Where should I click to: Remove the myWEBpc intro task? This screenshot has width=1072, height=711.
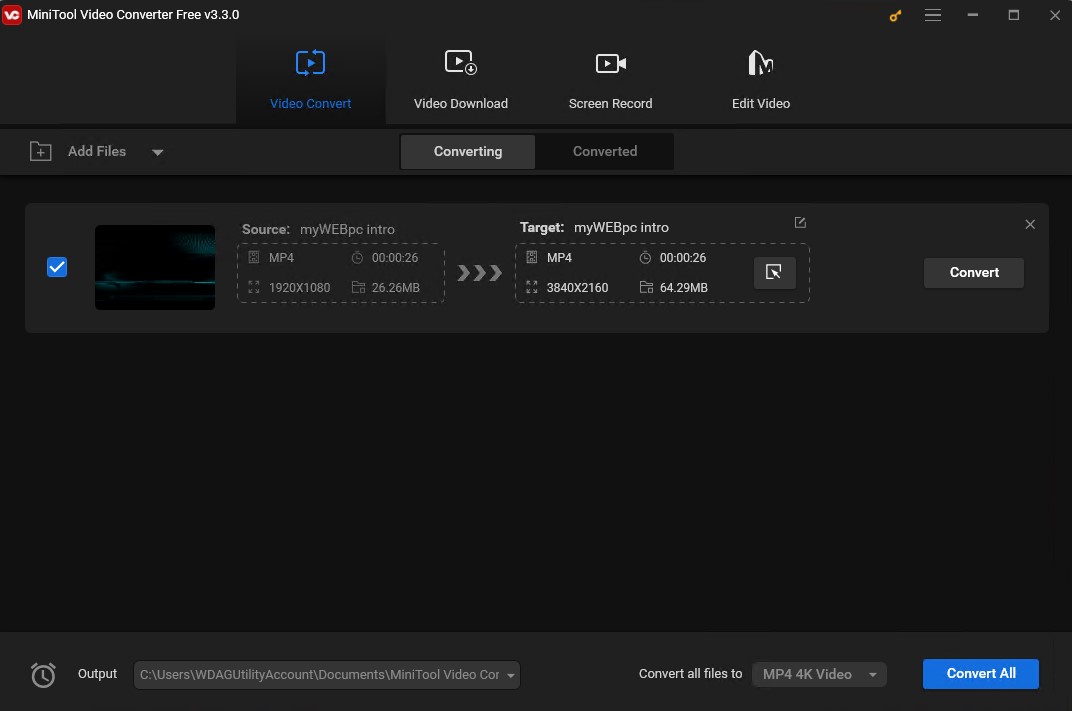click(x=1030, y=224)
